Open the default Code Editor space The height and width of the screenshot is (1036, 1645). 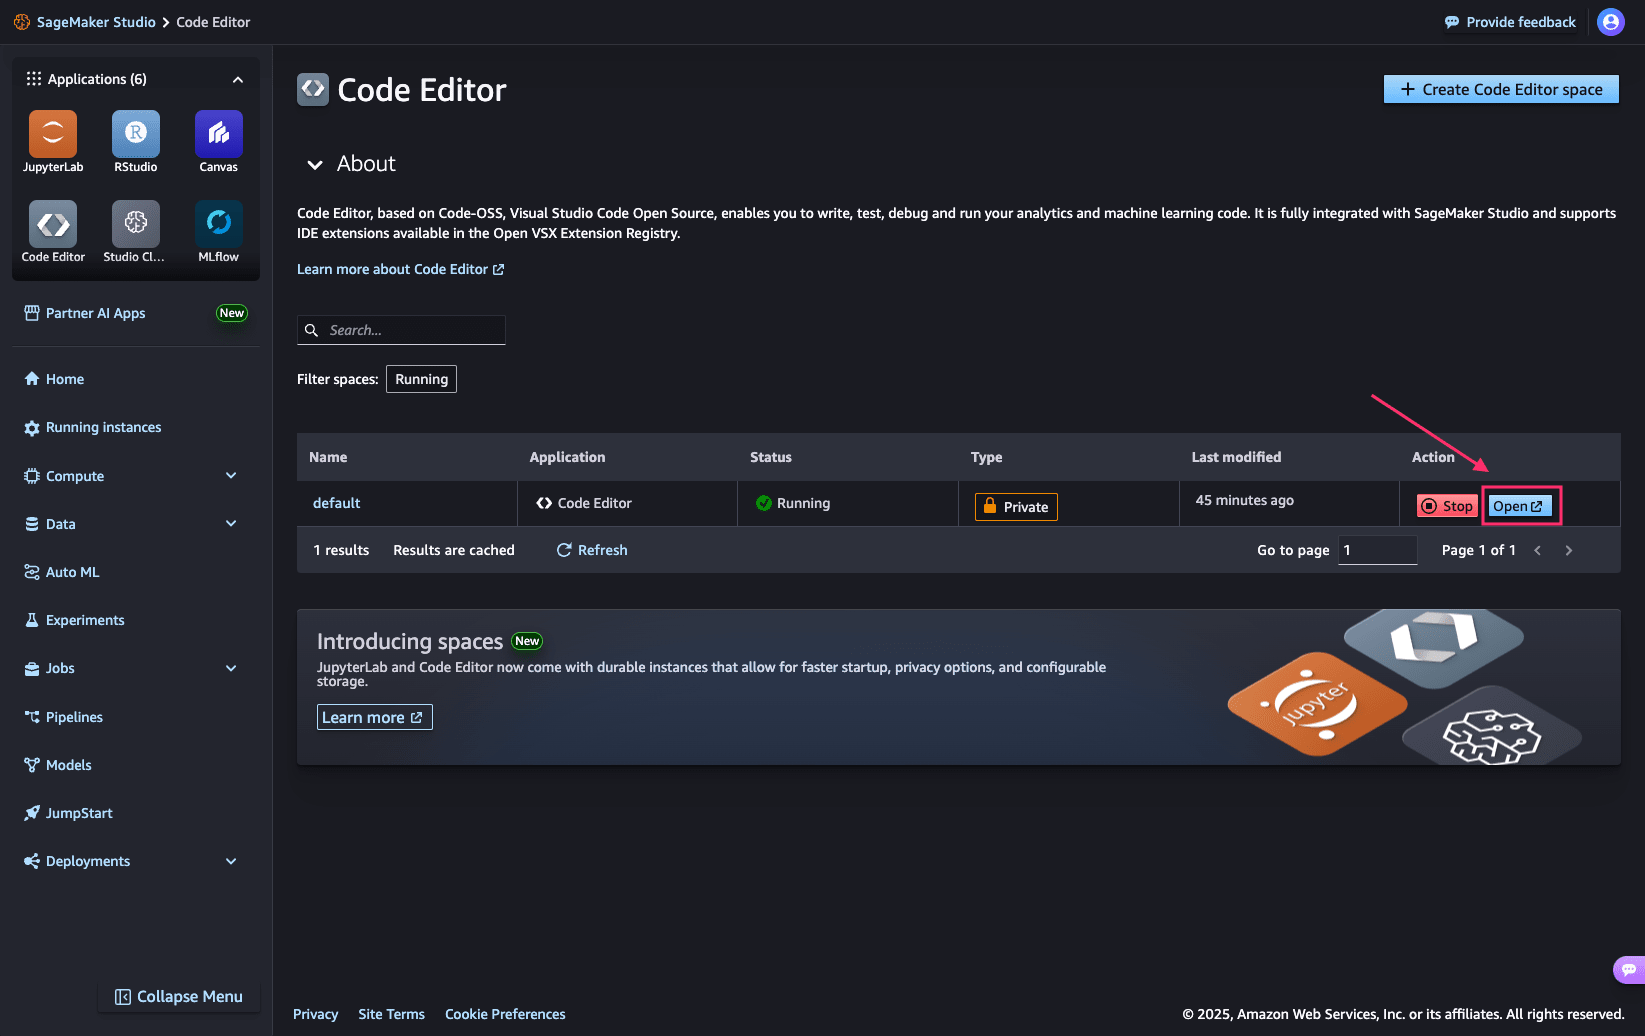(1520, 506)
